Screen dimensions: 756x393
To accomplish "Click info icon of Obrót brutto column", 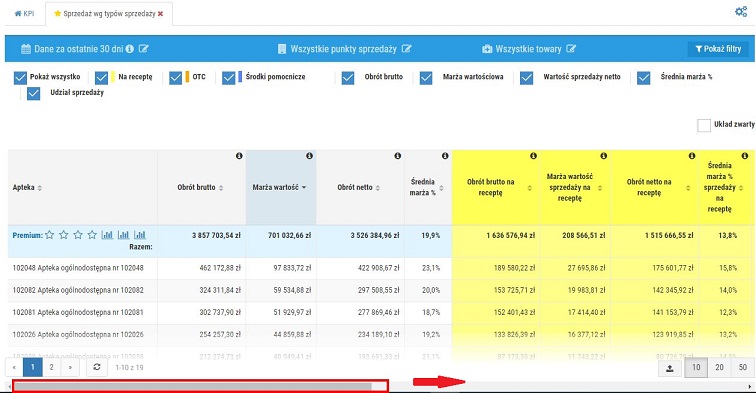I will (x=239, y=156).
